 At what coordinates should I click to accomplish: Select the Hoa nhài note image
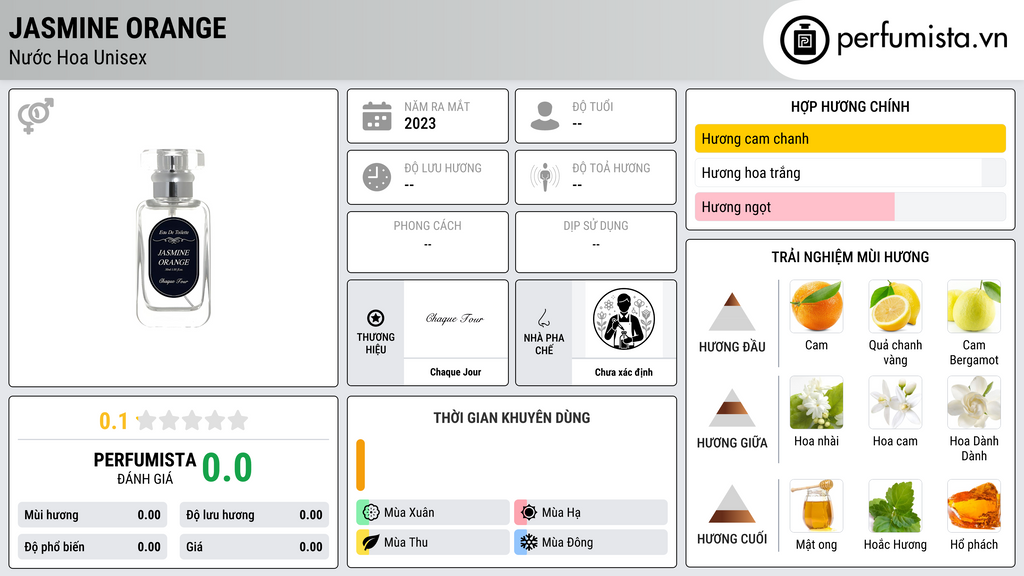[816, 402]
